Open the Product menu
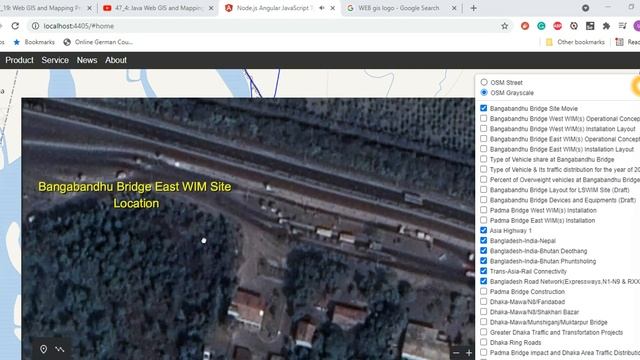Viewport: 640px width, 360px height. pyautogui.click(x=19, y=60)
